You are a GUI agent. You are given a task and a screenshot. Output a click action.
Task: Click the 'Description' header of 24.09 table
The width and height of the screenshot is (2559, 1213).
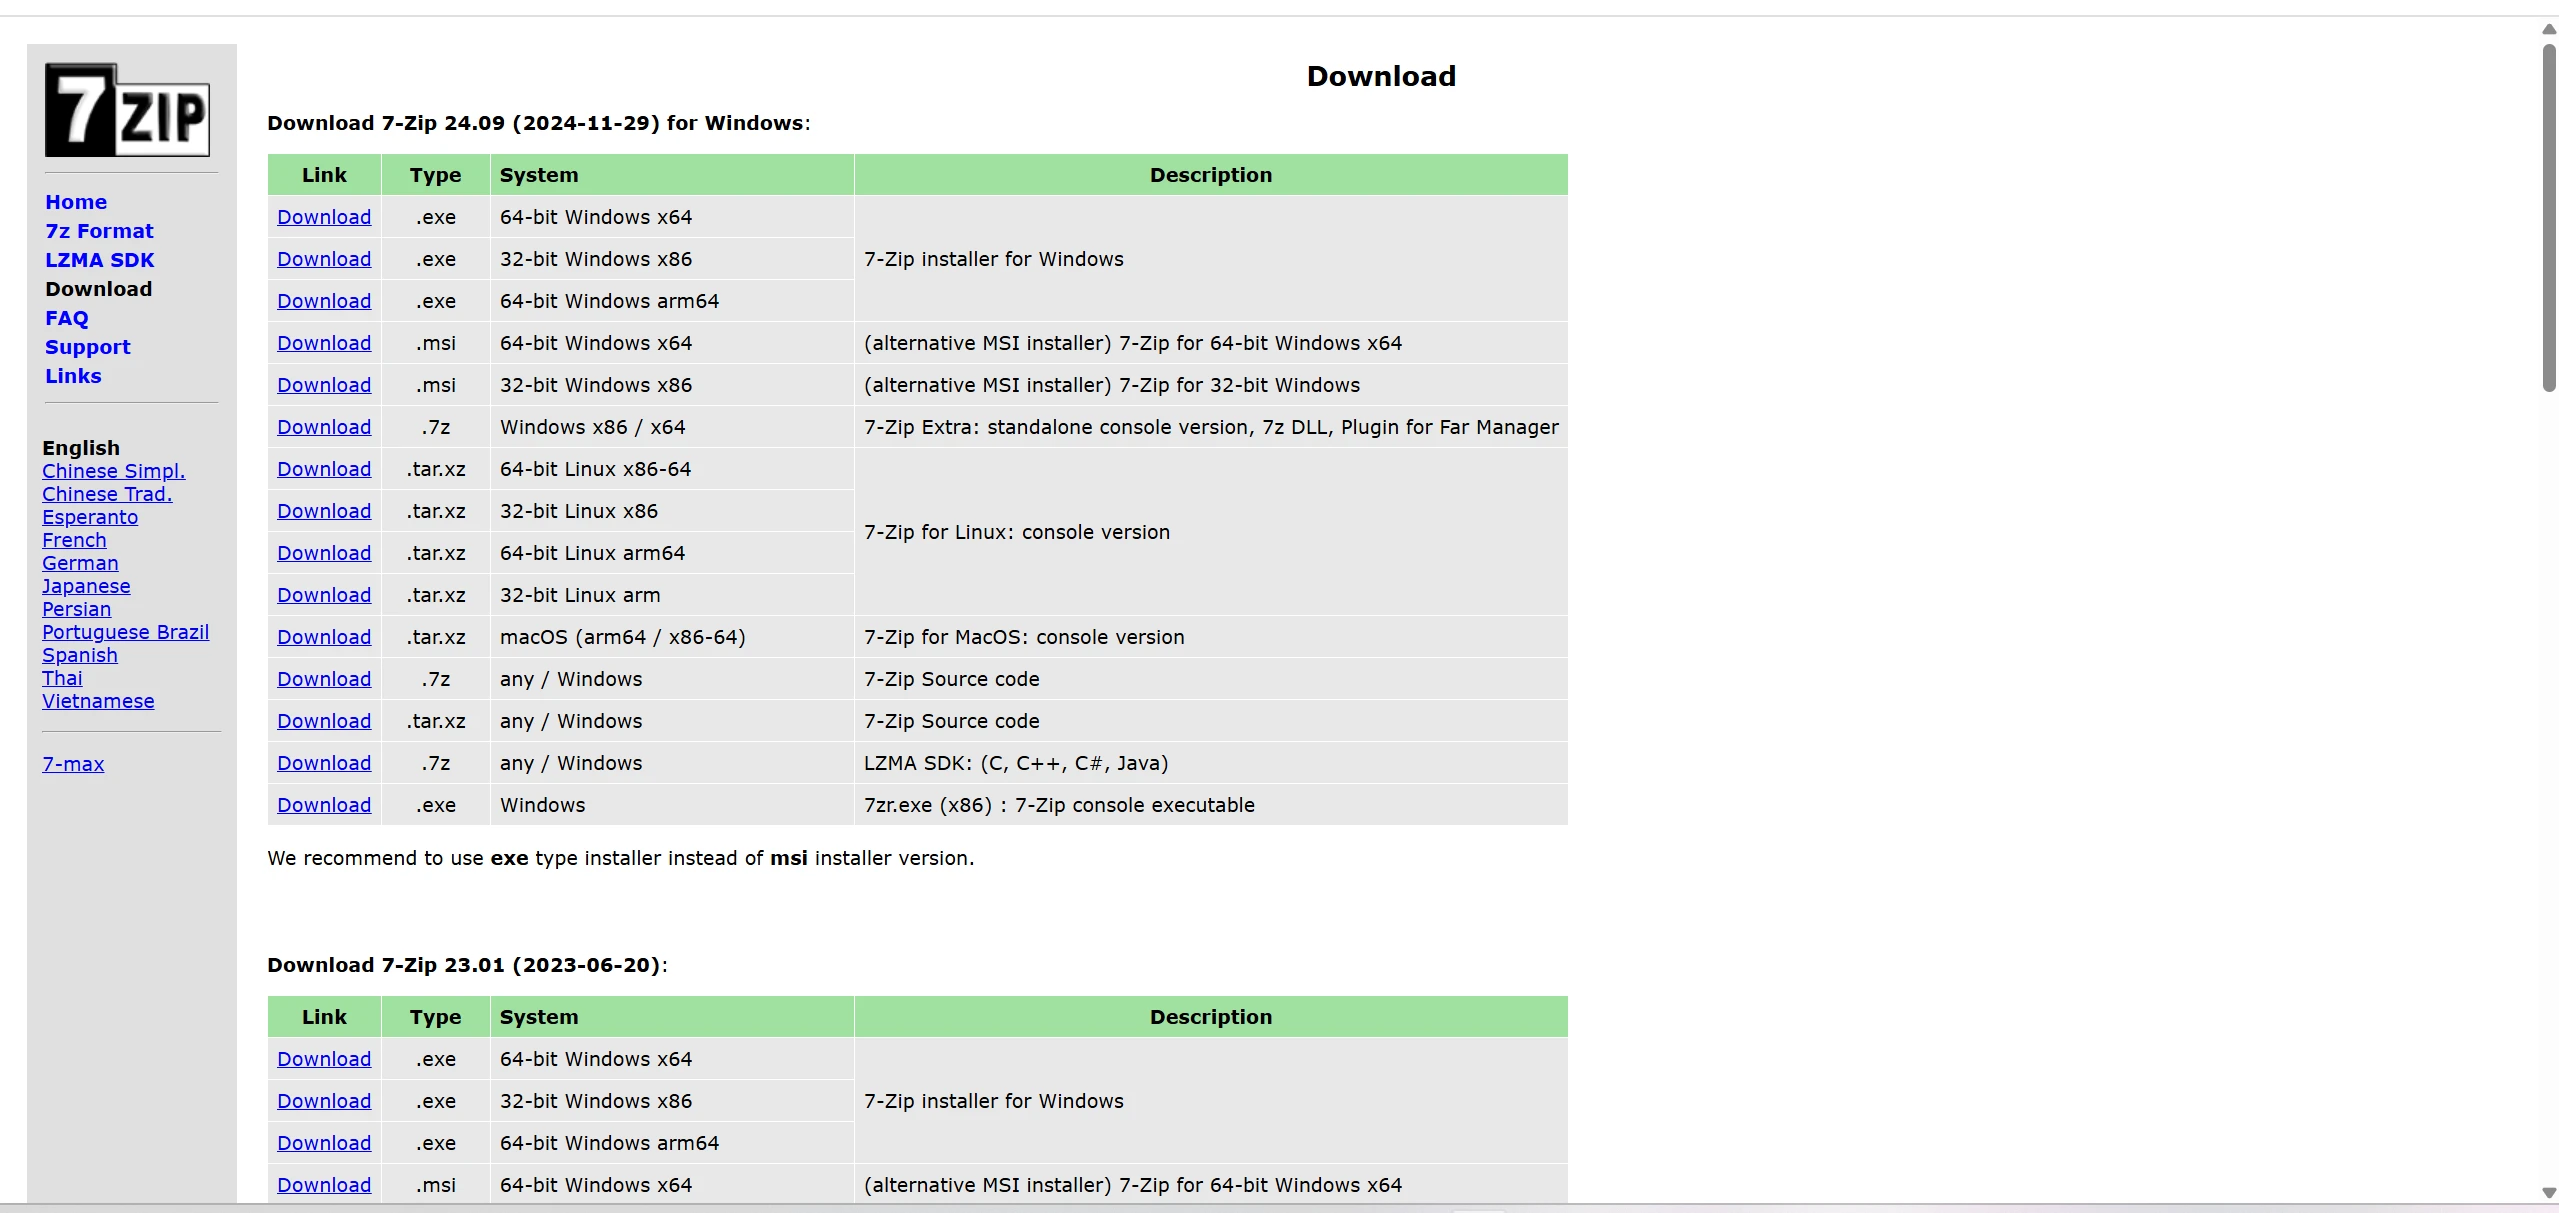1211,175
